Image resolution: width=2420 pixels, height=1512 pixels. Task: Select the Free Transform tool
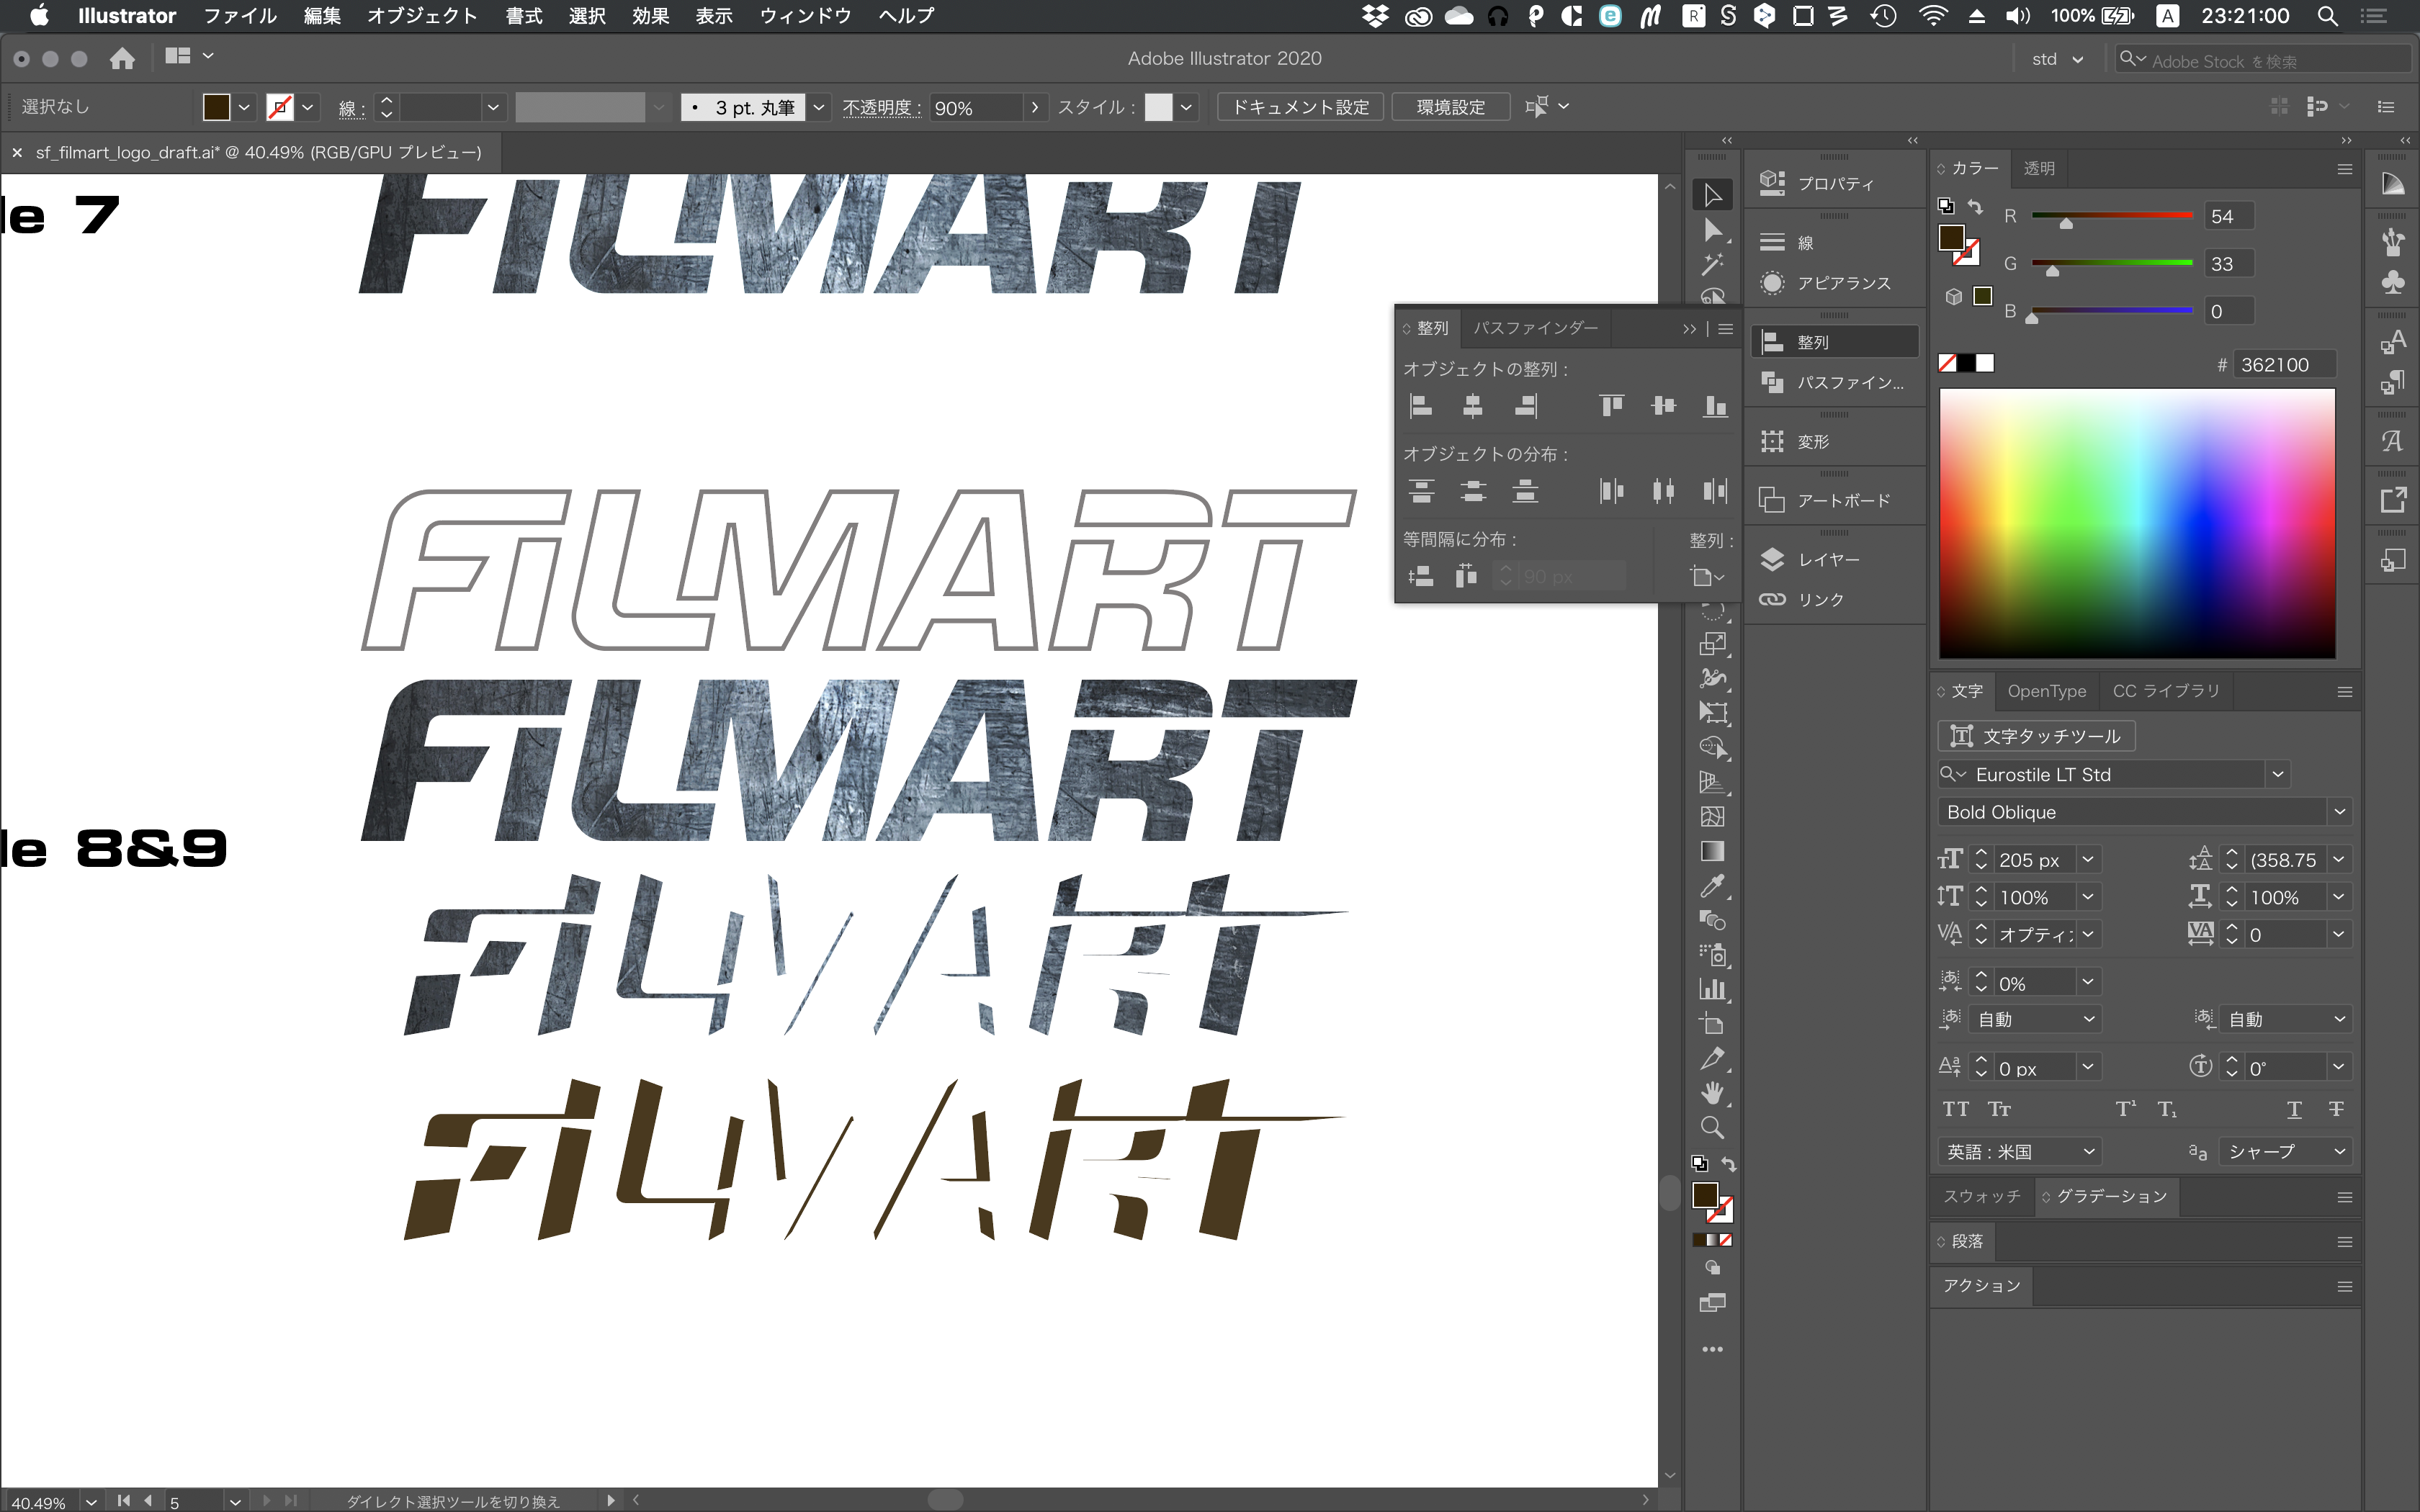coord(1712,713)
